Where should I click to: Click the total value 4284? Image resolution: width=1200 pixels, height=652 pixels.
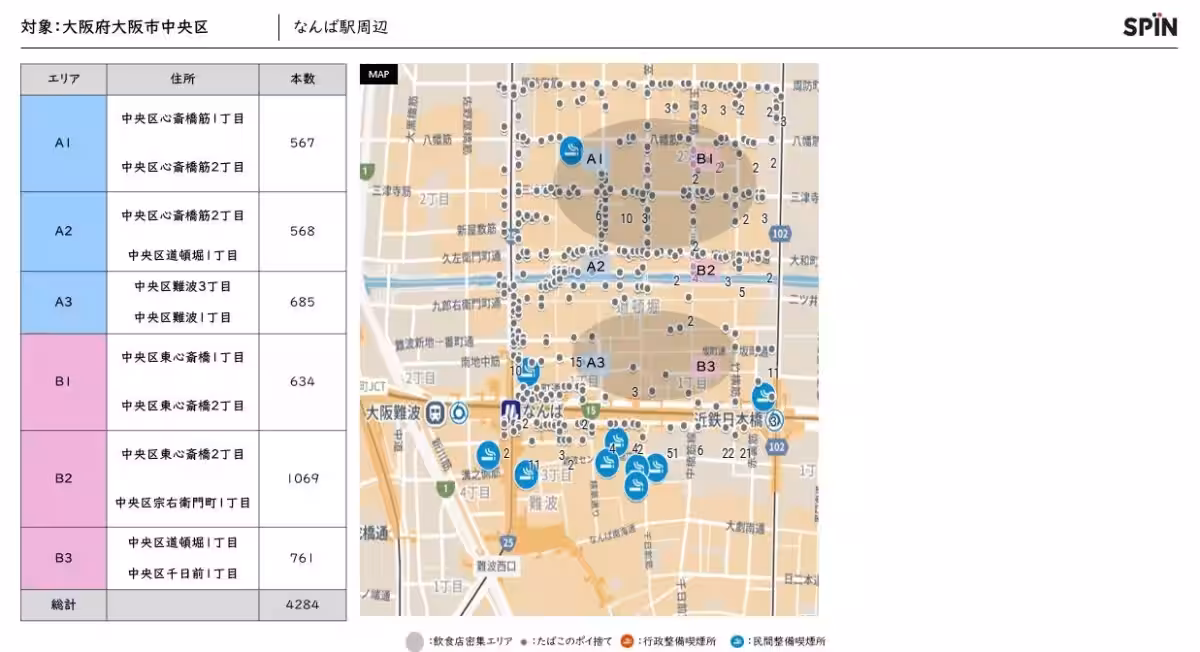tap(303, 605)
